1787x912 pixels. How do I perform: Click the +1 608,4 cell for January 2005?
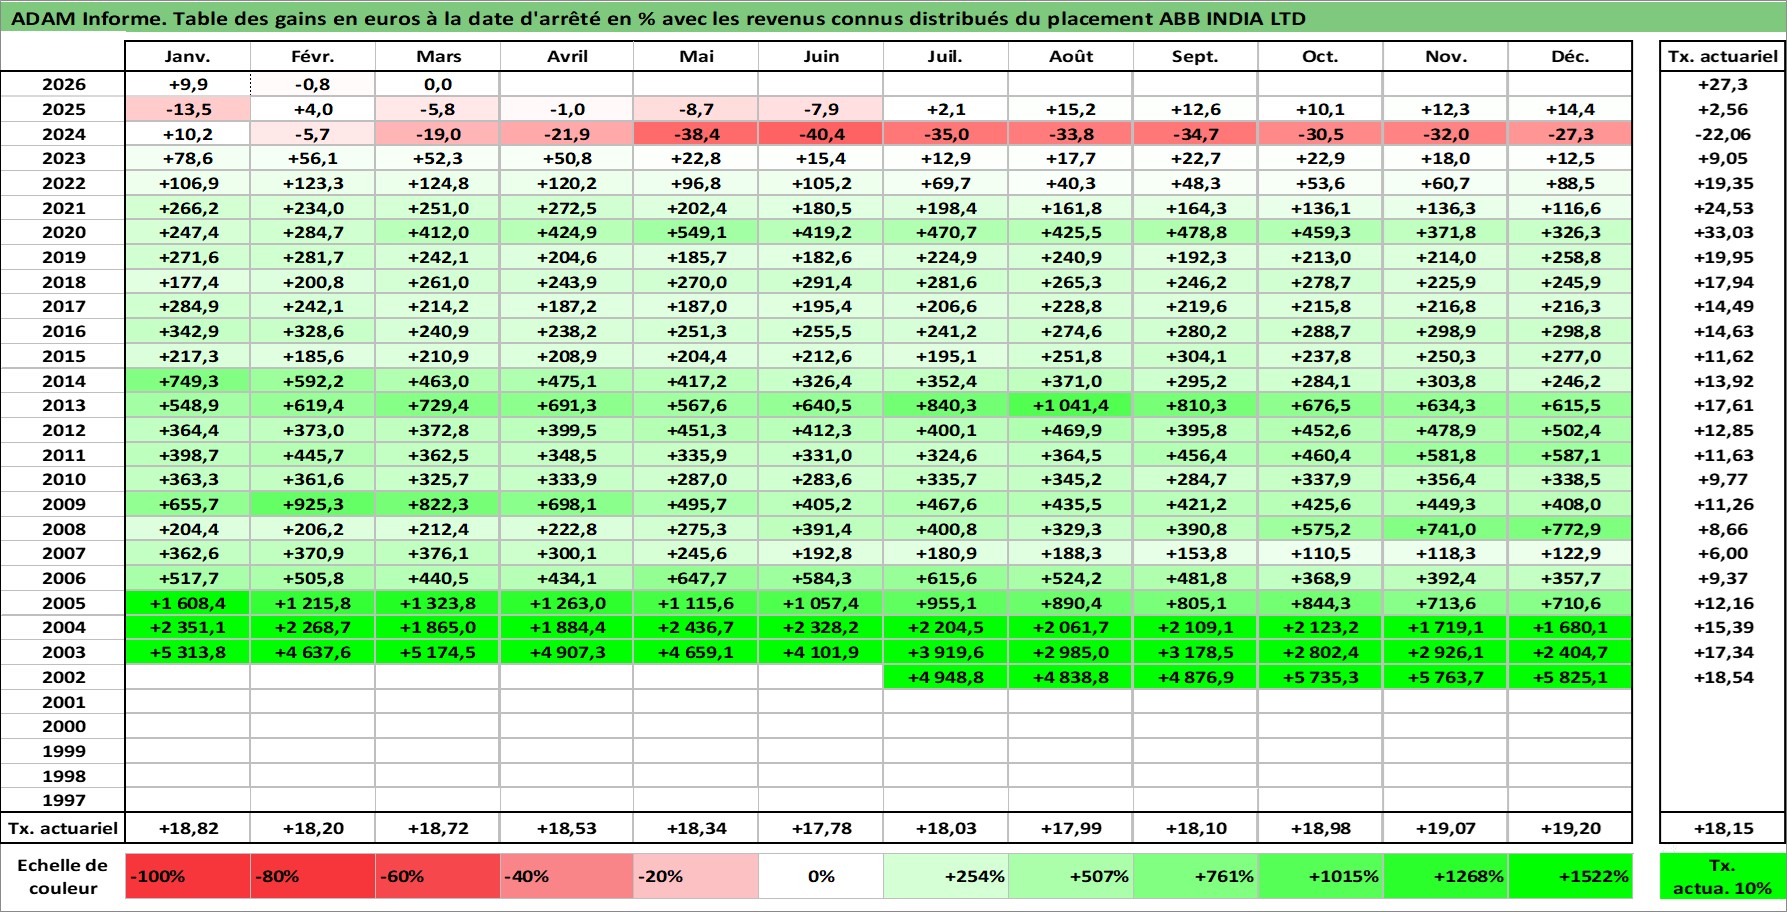tap(188, 603)
